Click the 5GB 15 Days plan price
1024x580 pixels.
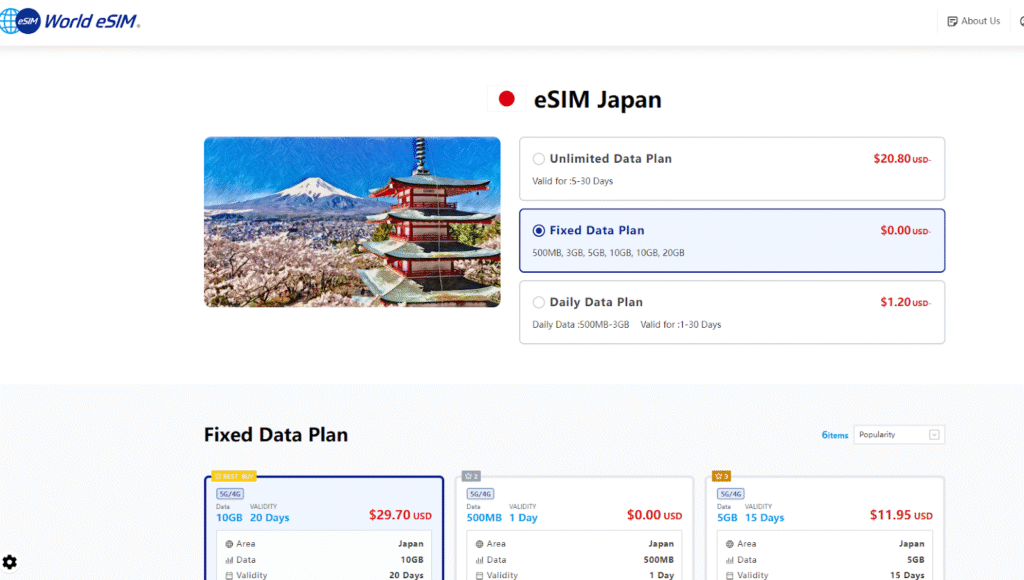[x=900, y=516]
